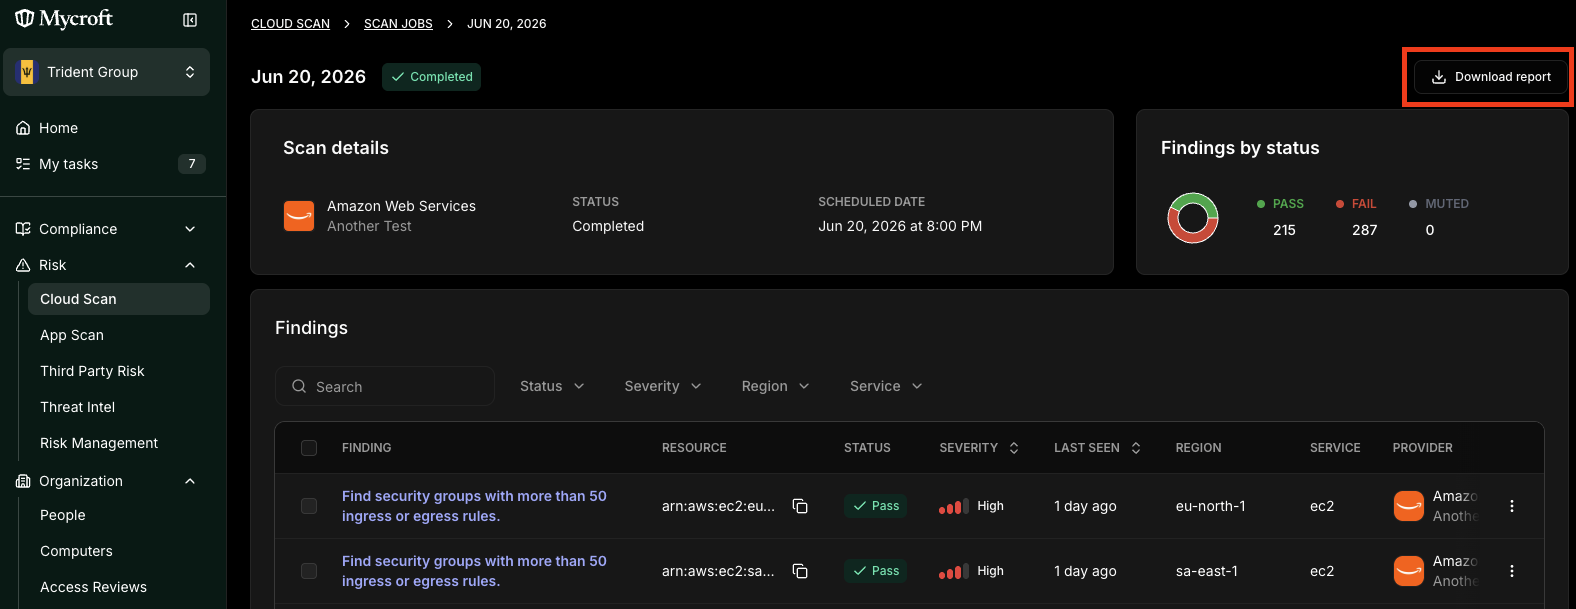Select all findings header checkbox
The width and height of the screenshot is (1576, 609).
(309, 448)
